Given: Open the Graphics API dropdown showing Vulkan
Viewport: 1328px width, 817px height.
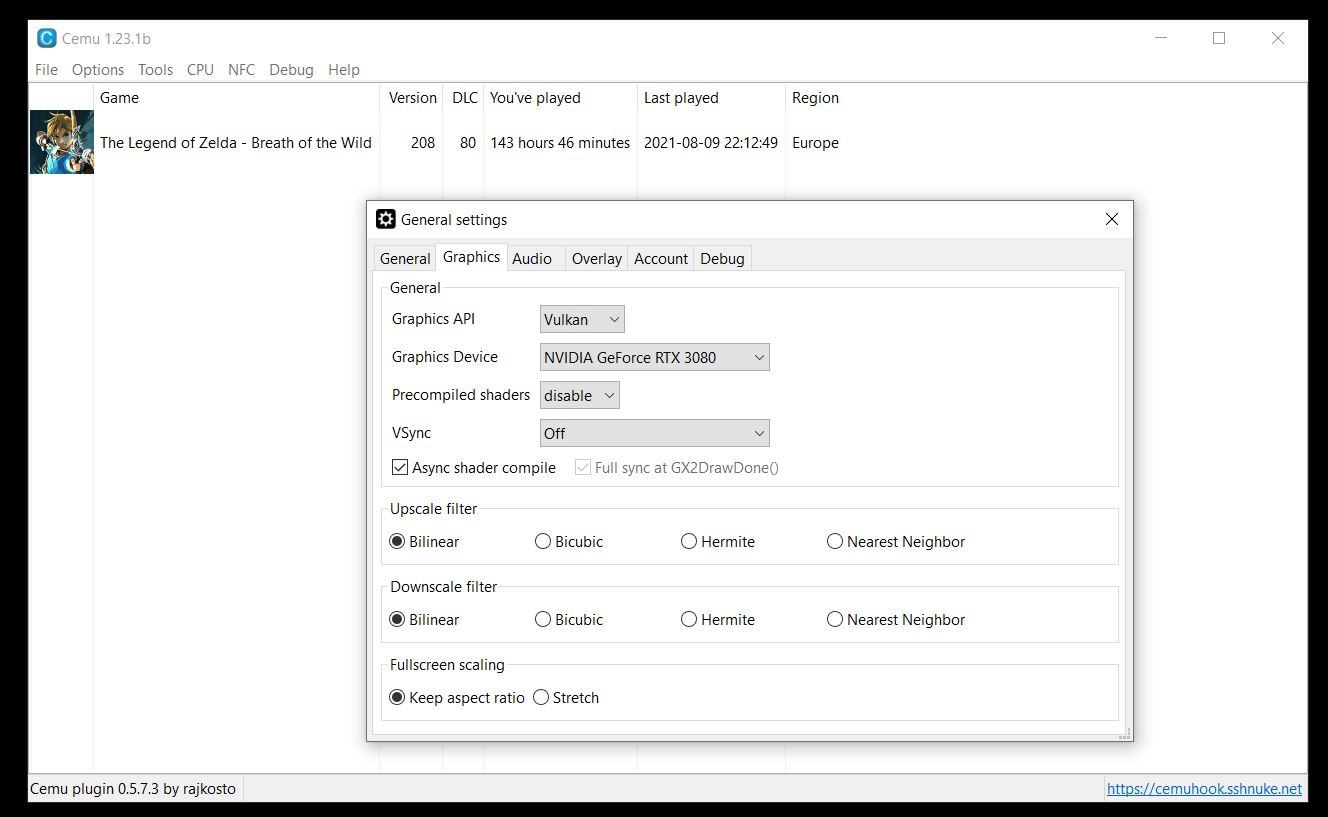Looking at the screenshot, I should pos(582,319).
